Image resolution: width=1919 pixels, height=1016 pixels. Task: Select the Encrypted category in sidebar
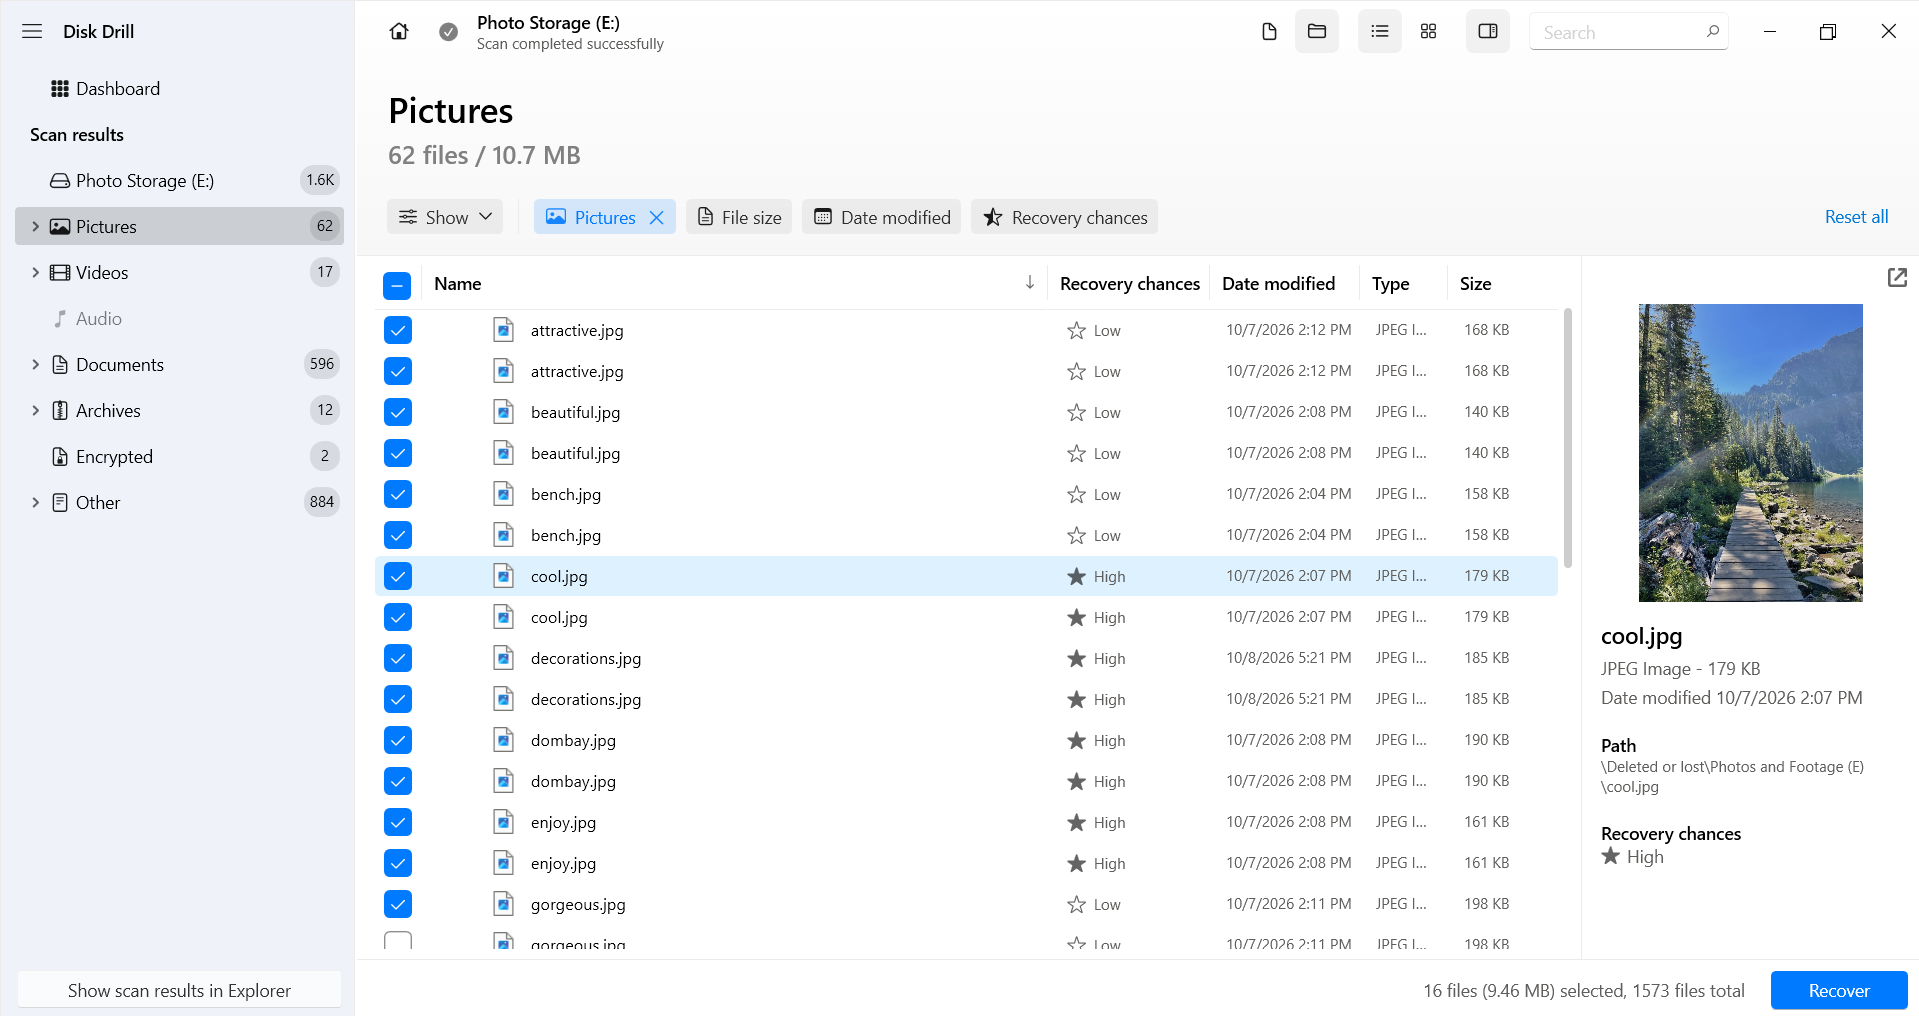179,456
